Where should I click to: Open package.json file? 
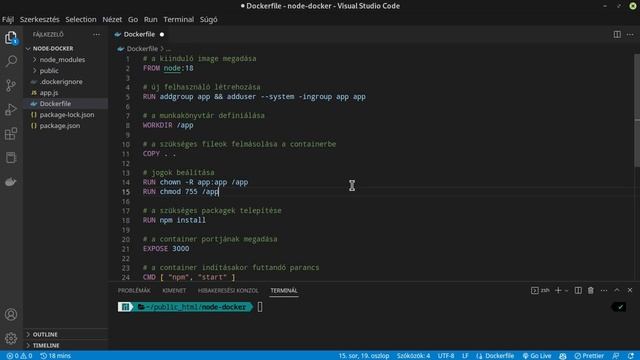[x=60, y=126]
